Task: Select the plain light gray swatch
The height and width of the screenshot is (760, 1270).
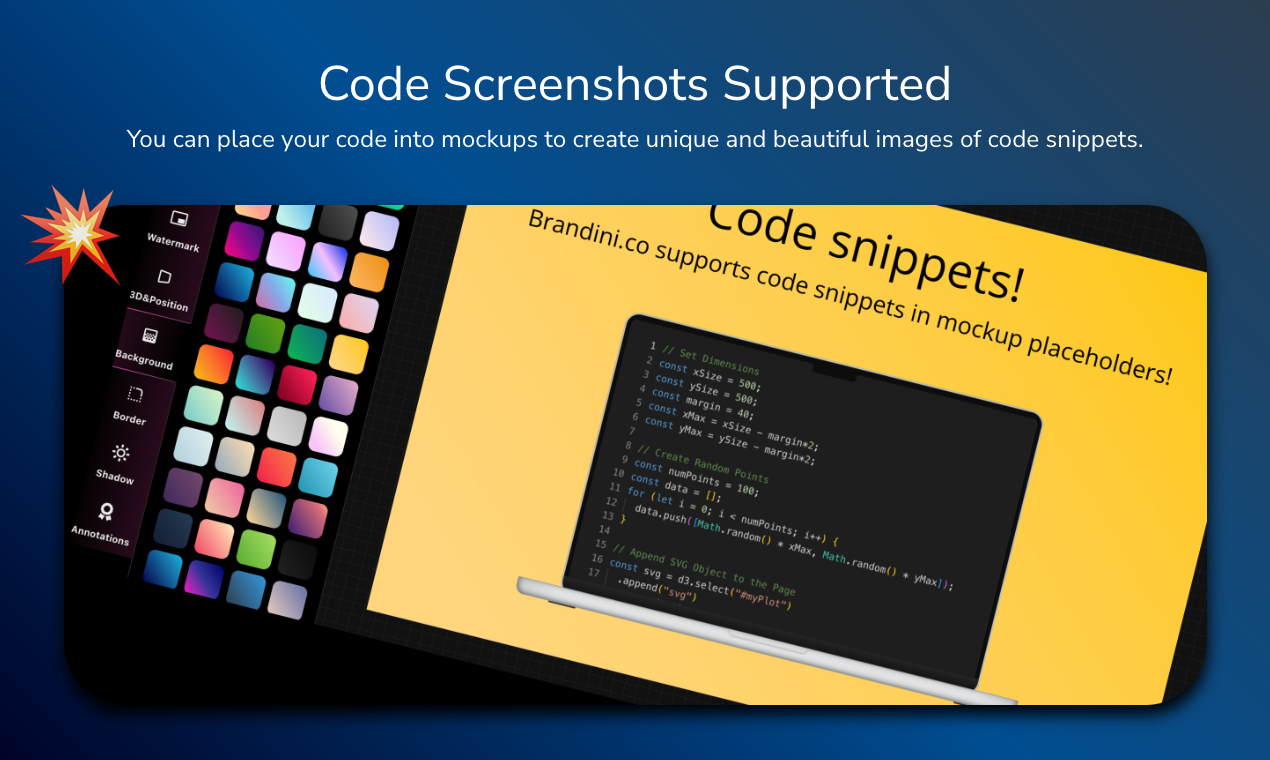Action: (x=286, y=427)
